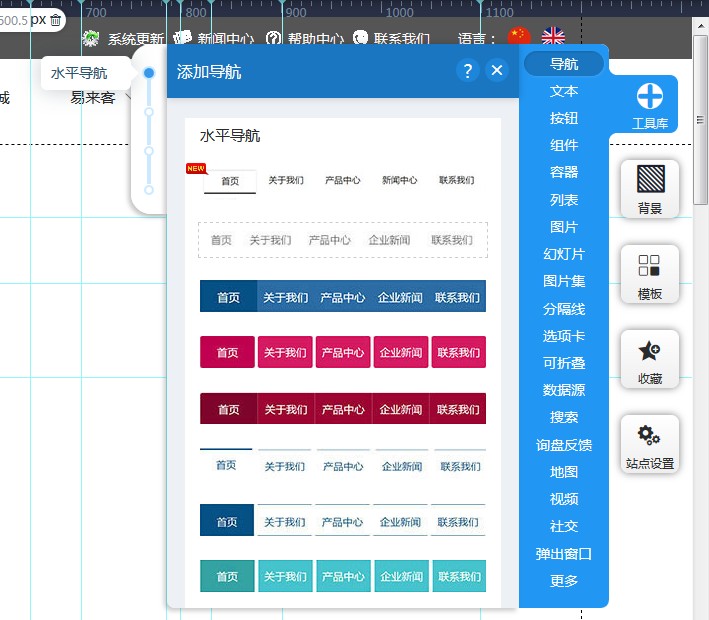Open the 工具库 toolbox plus icon

coord(650,97)
